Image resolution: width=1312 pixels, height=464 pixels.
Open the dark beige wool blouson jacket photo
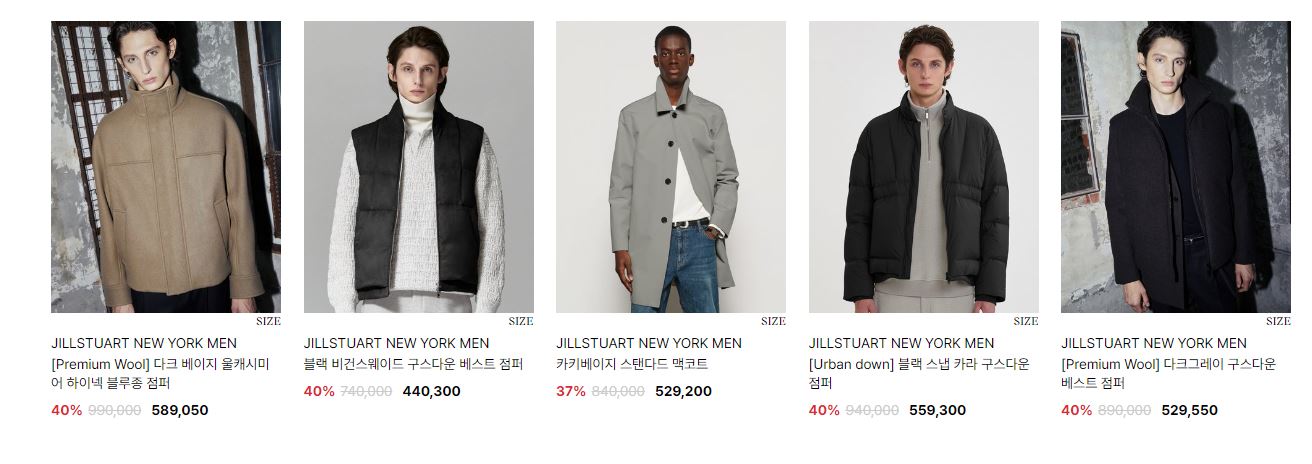point(166,167)
